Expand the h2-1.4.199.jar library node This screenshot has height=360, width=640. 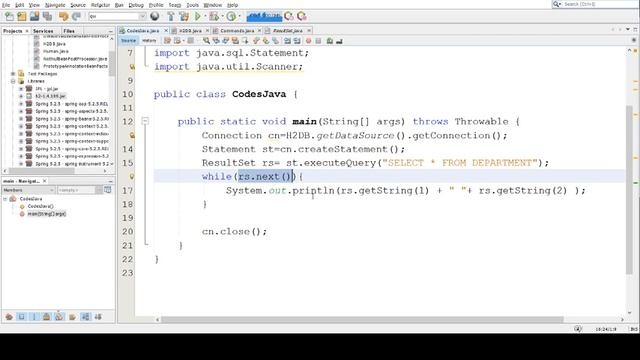(21, 96)
